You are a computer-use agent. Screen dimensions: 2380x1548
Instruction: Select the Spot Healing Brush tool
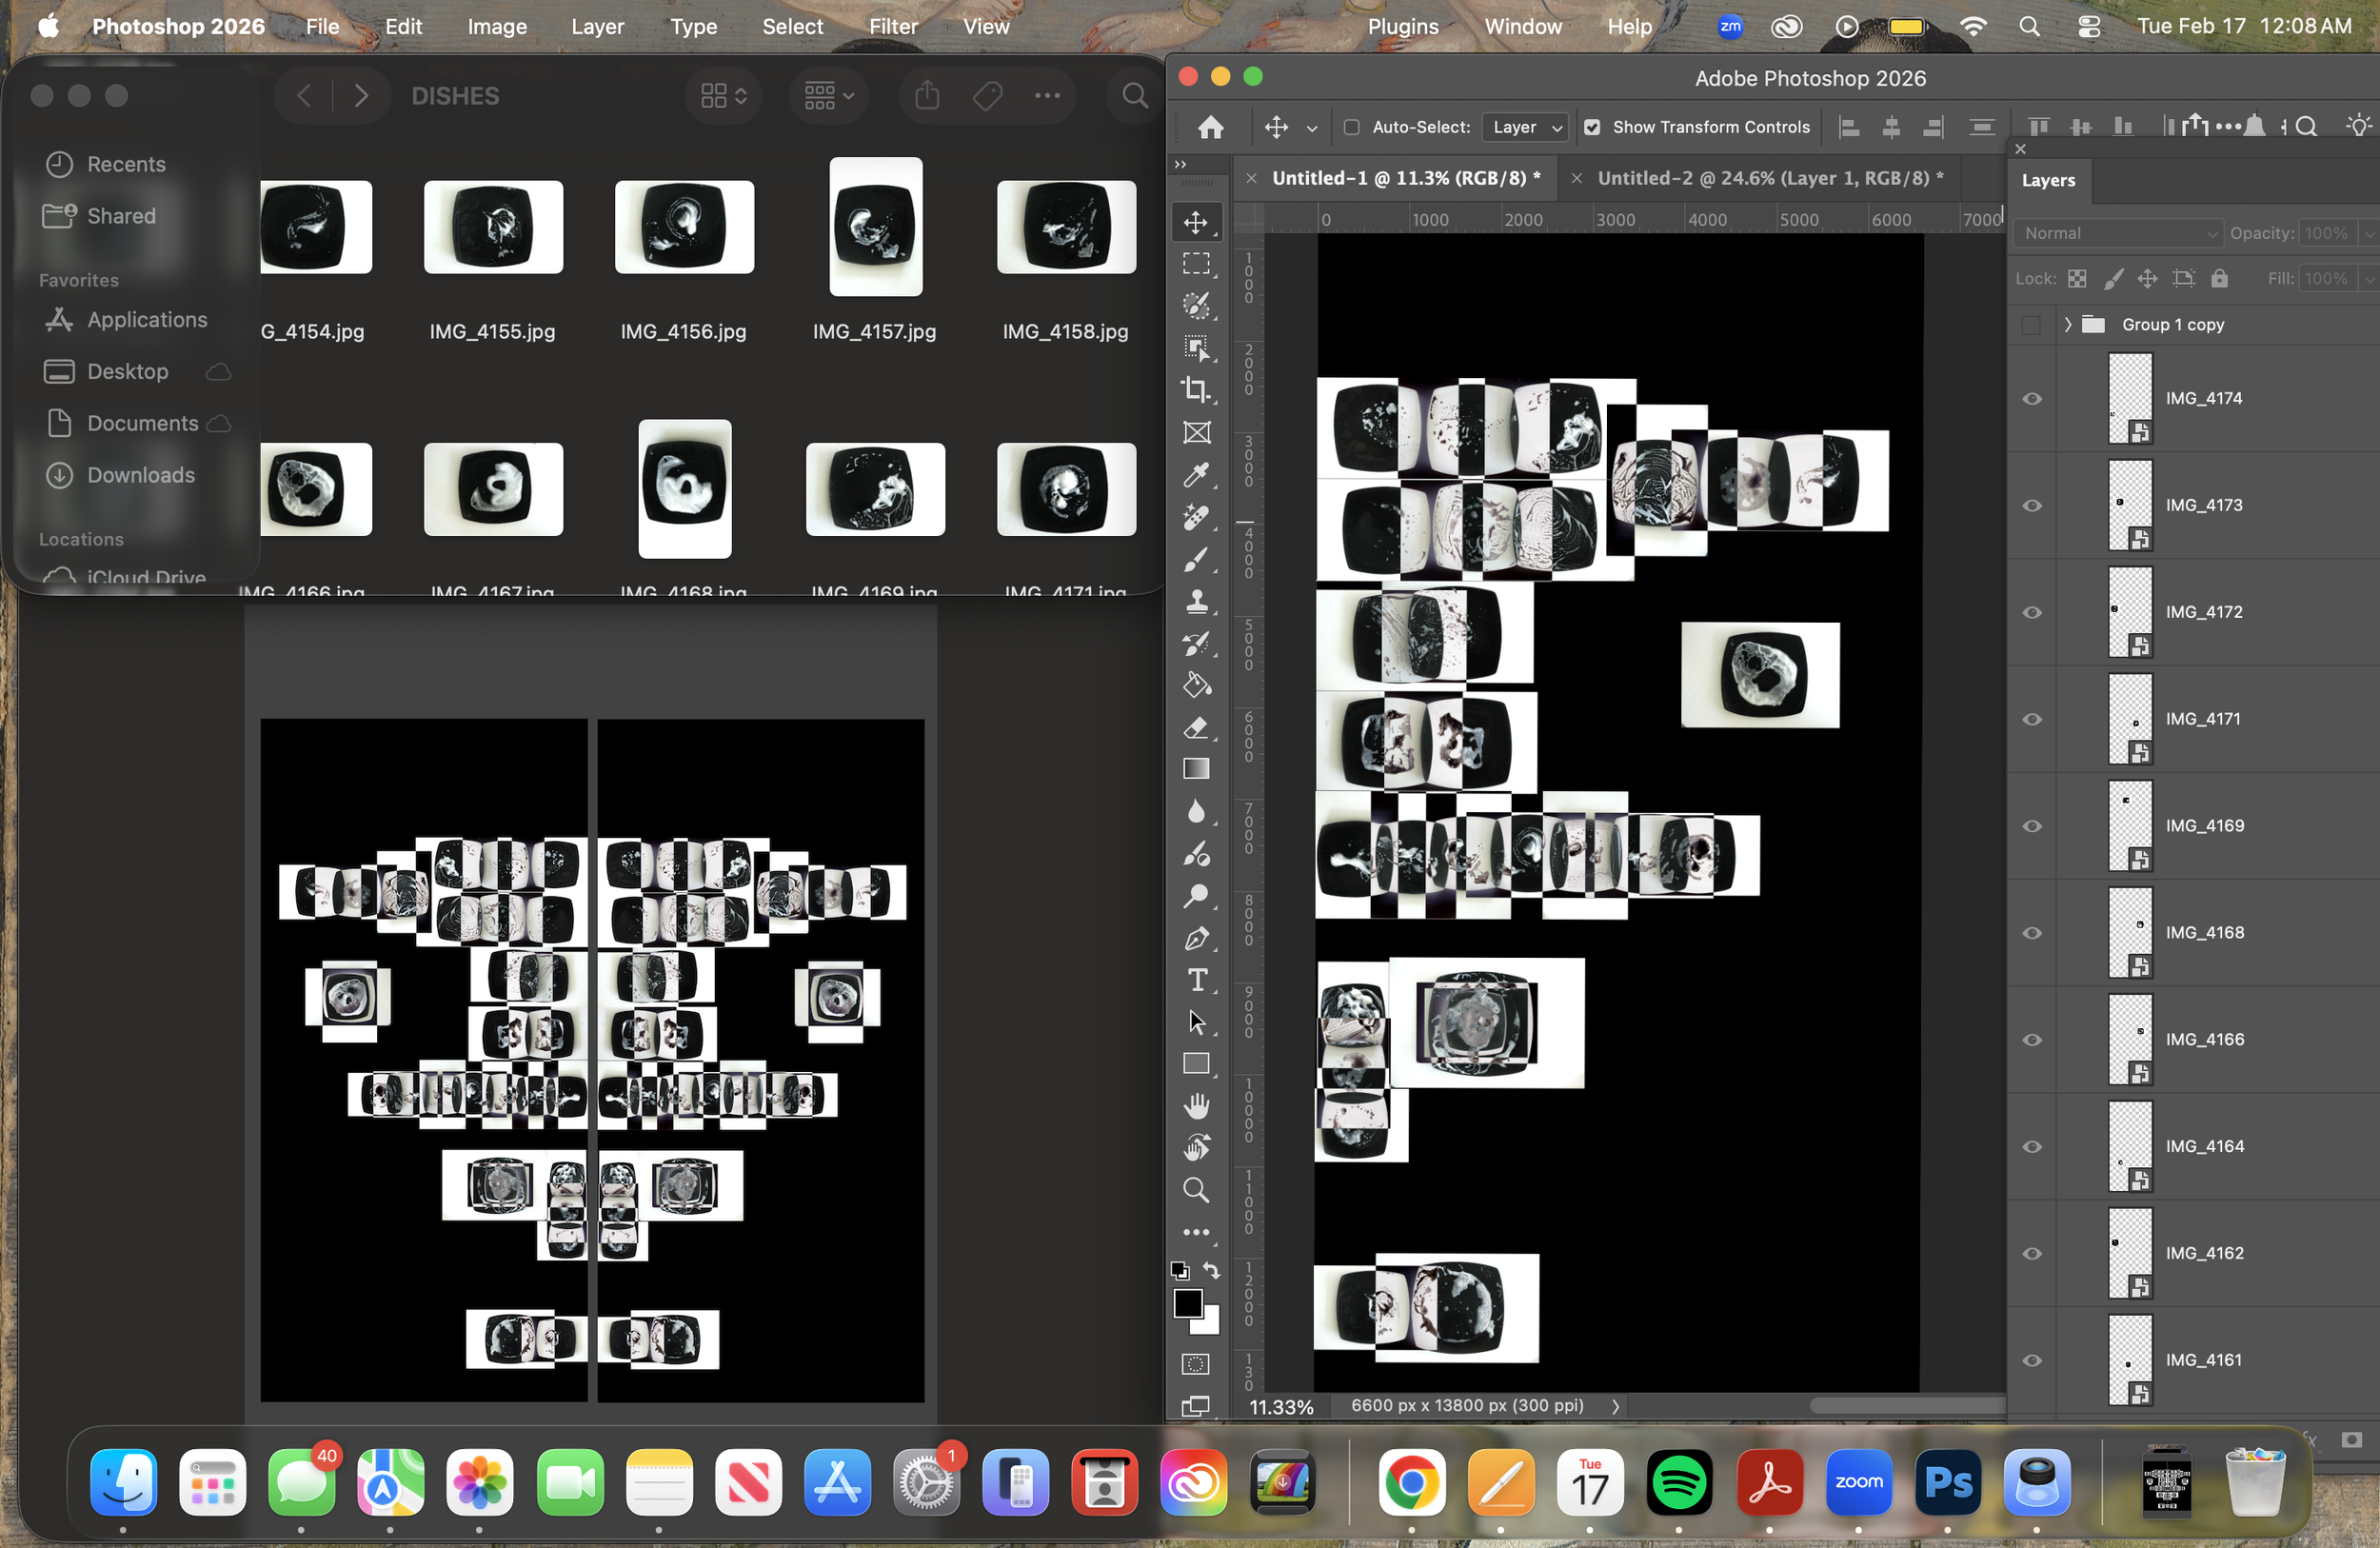coord(1196,517)
